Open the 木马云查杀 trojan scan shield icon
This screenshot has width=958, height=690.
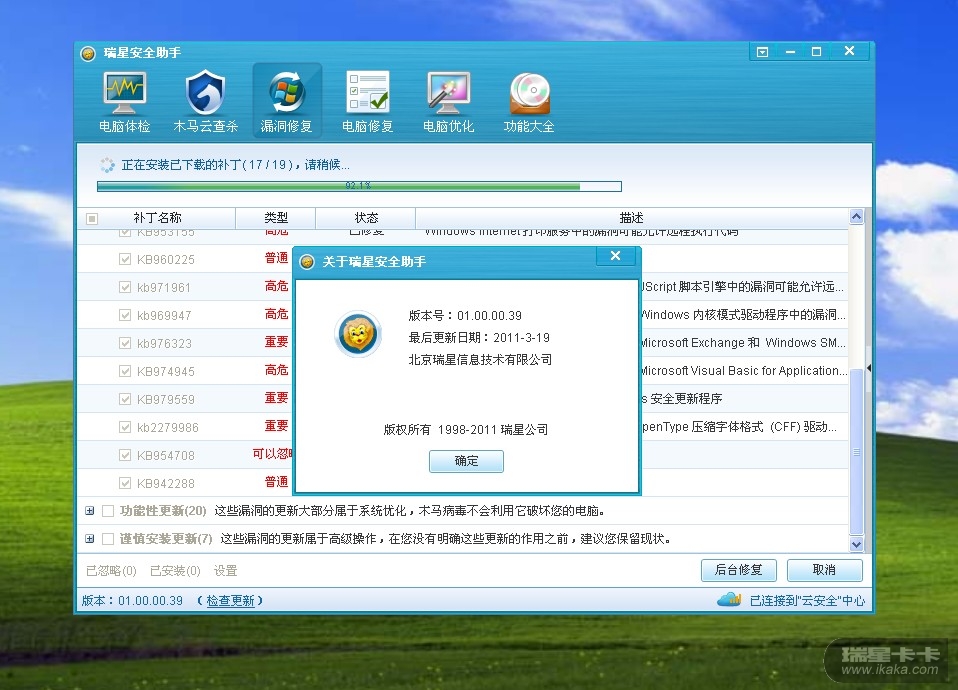coord(205,101)
